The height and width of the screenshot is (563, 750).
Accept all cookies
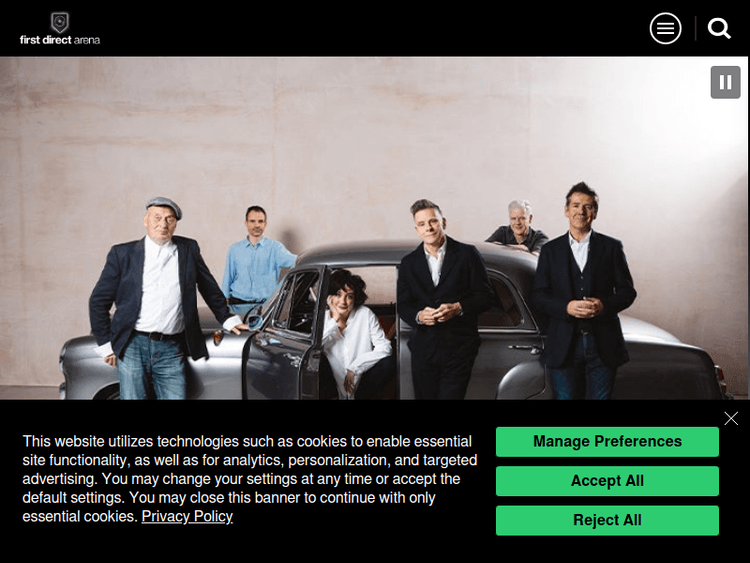click(x=607, y=481)
